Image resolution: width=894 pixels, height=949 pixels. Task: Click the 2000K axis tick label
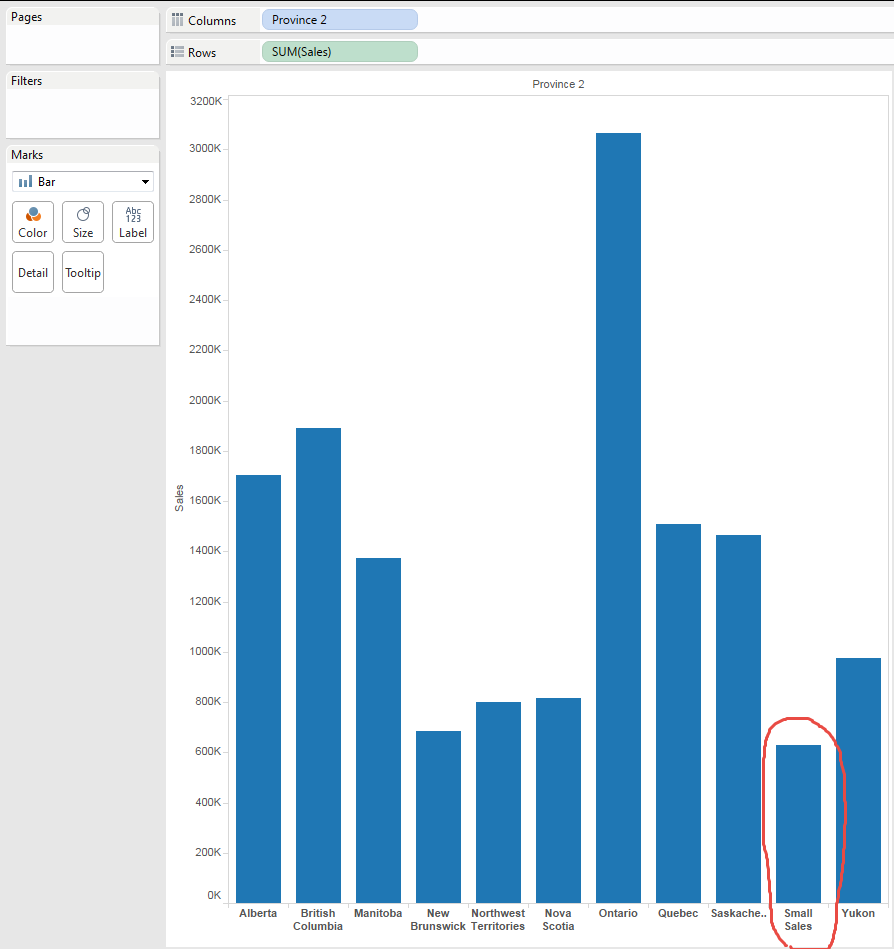coord(205,400)
